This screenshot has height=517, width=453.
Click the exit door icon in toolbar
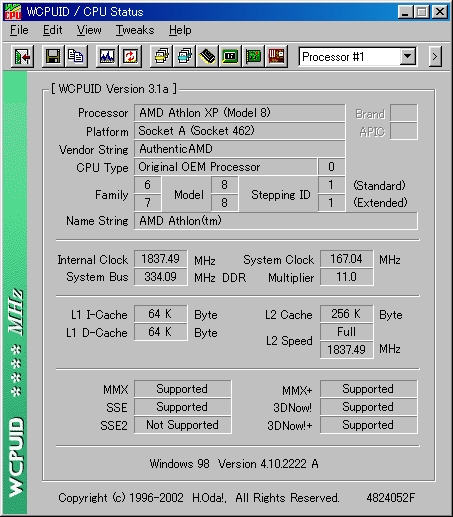coord(22,57)
